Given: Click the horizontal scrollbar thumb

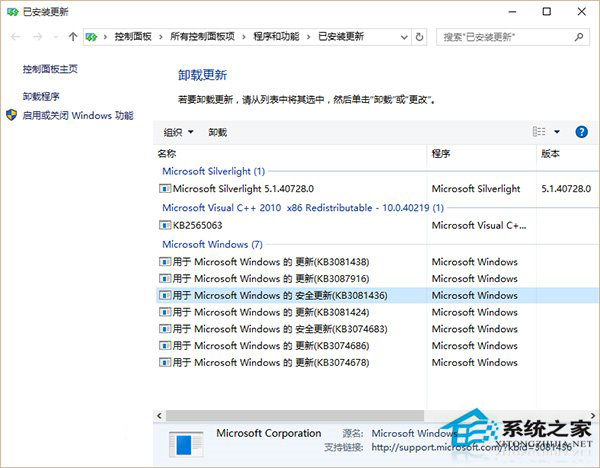Looking at the screenshot, I should [x=295, y=416].
